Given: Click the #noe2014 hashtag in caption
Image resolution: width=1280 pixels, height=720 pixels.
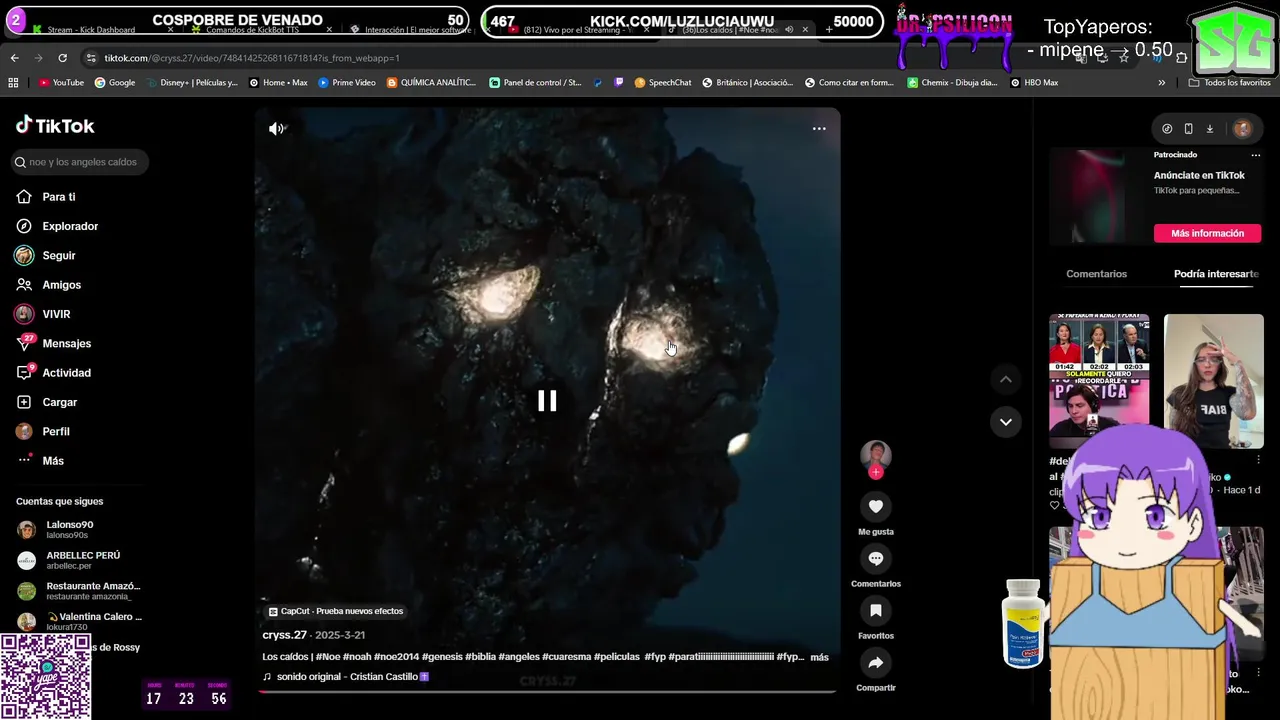Looking at the screenshot, I should 396,657.
